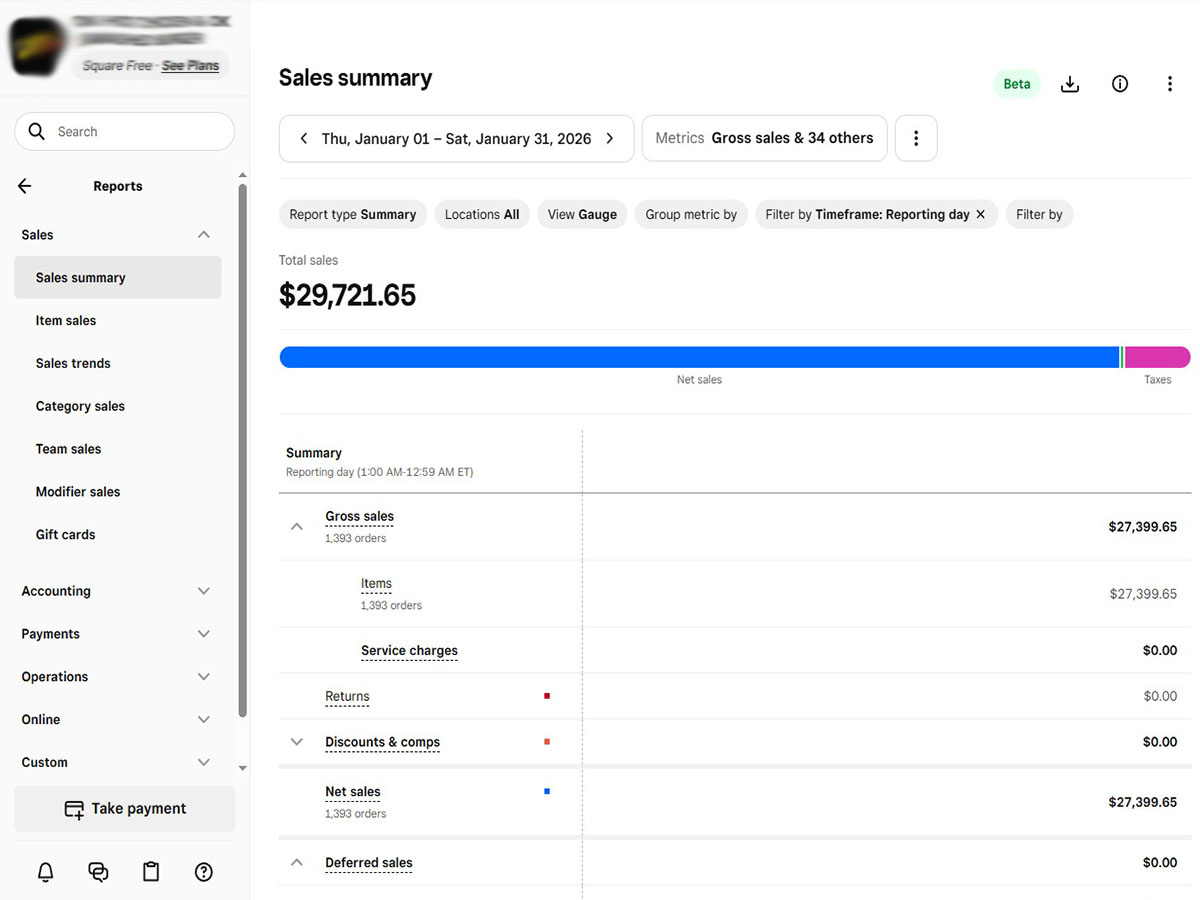Open the info circle icon
1200x900 pixels.
click(1120, 84)
